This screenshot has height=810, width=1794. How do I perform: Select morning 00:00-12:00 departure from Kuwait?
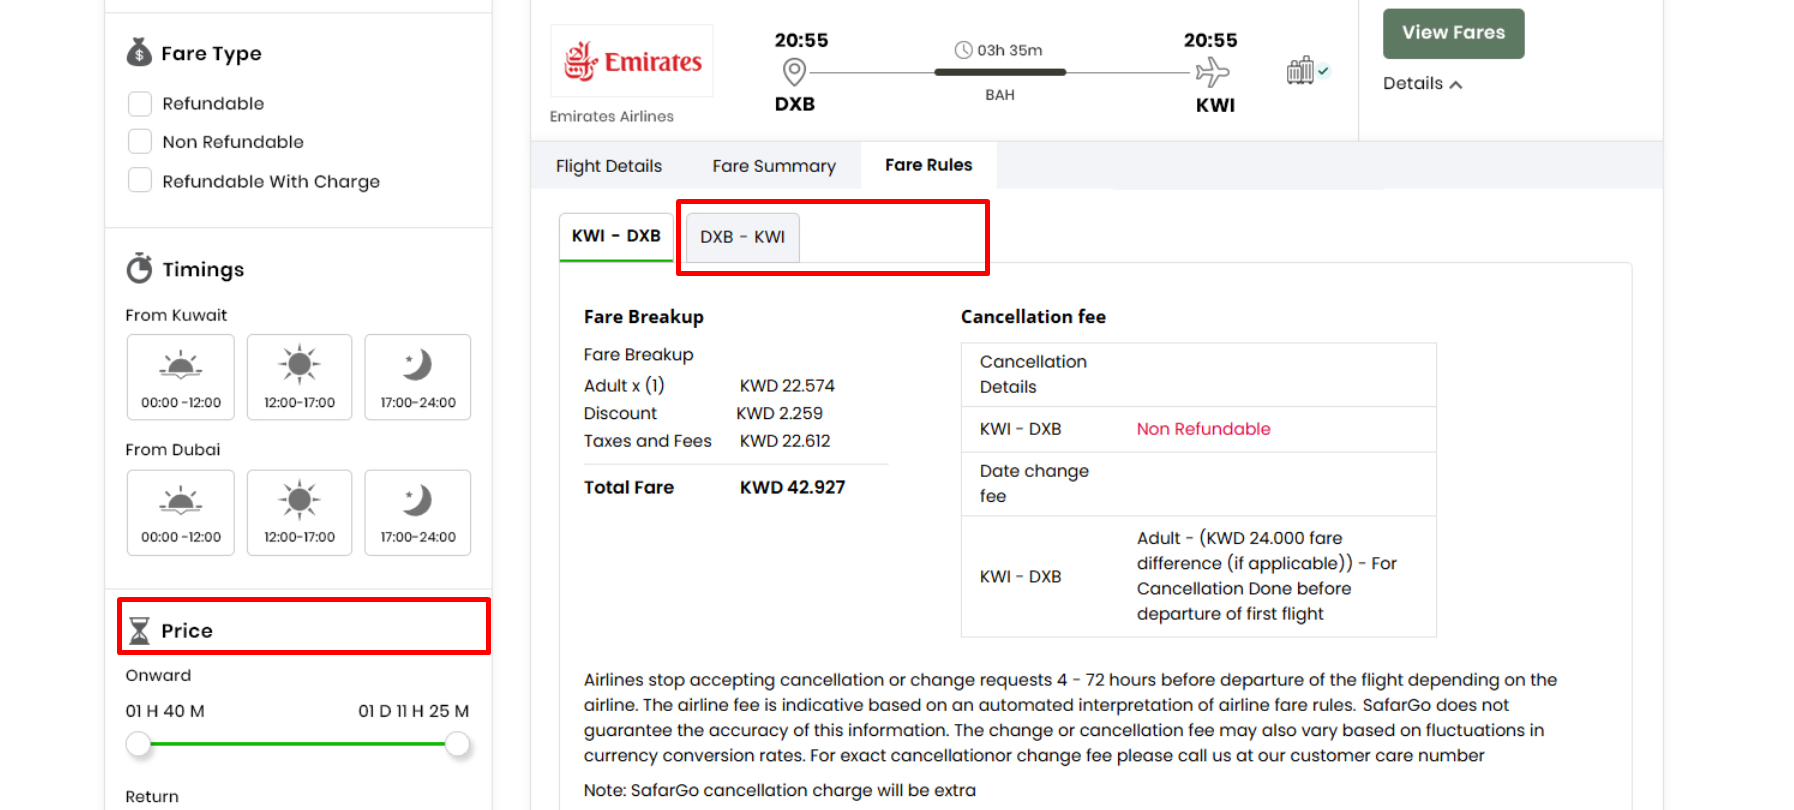pyautogui.click(x=180, y=377)
